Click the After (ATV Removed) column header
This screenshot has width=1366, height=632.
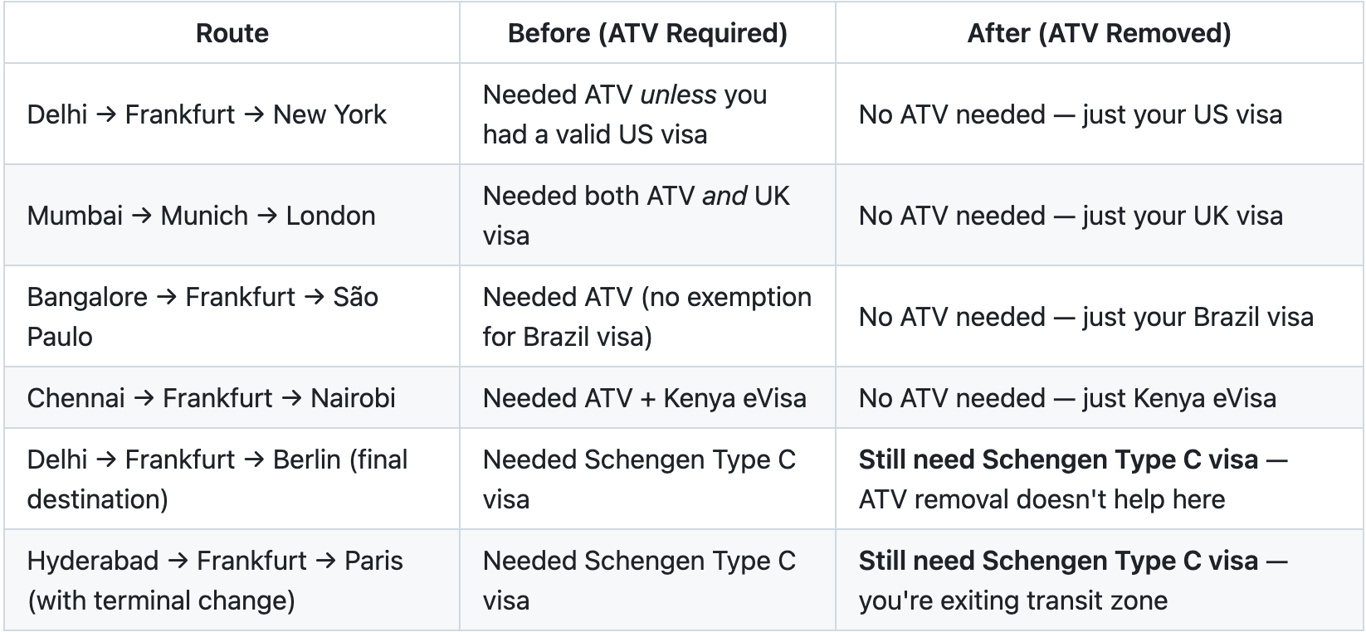[x=1098, y=33]
